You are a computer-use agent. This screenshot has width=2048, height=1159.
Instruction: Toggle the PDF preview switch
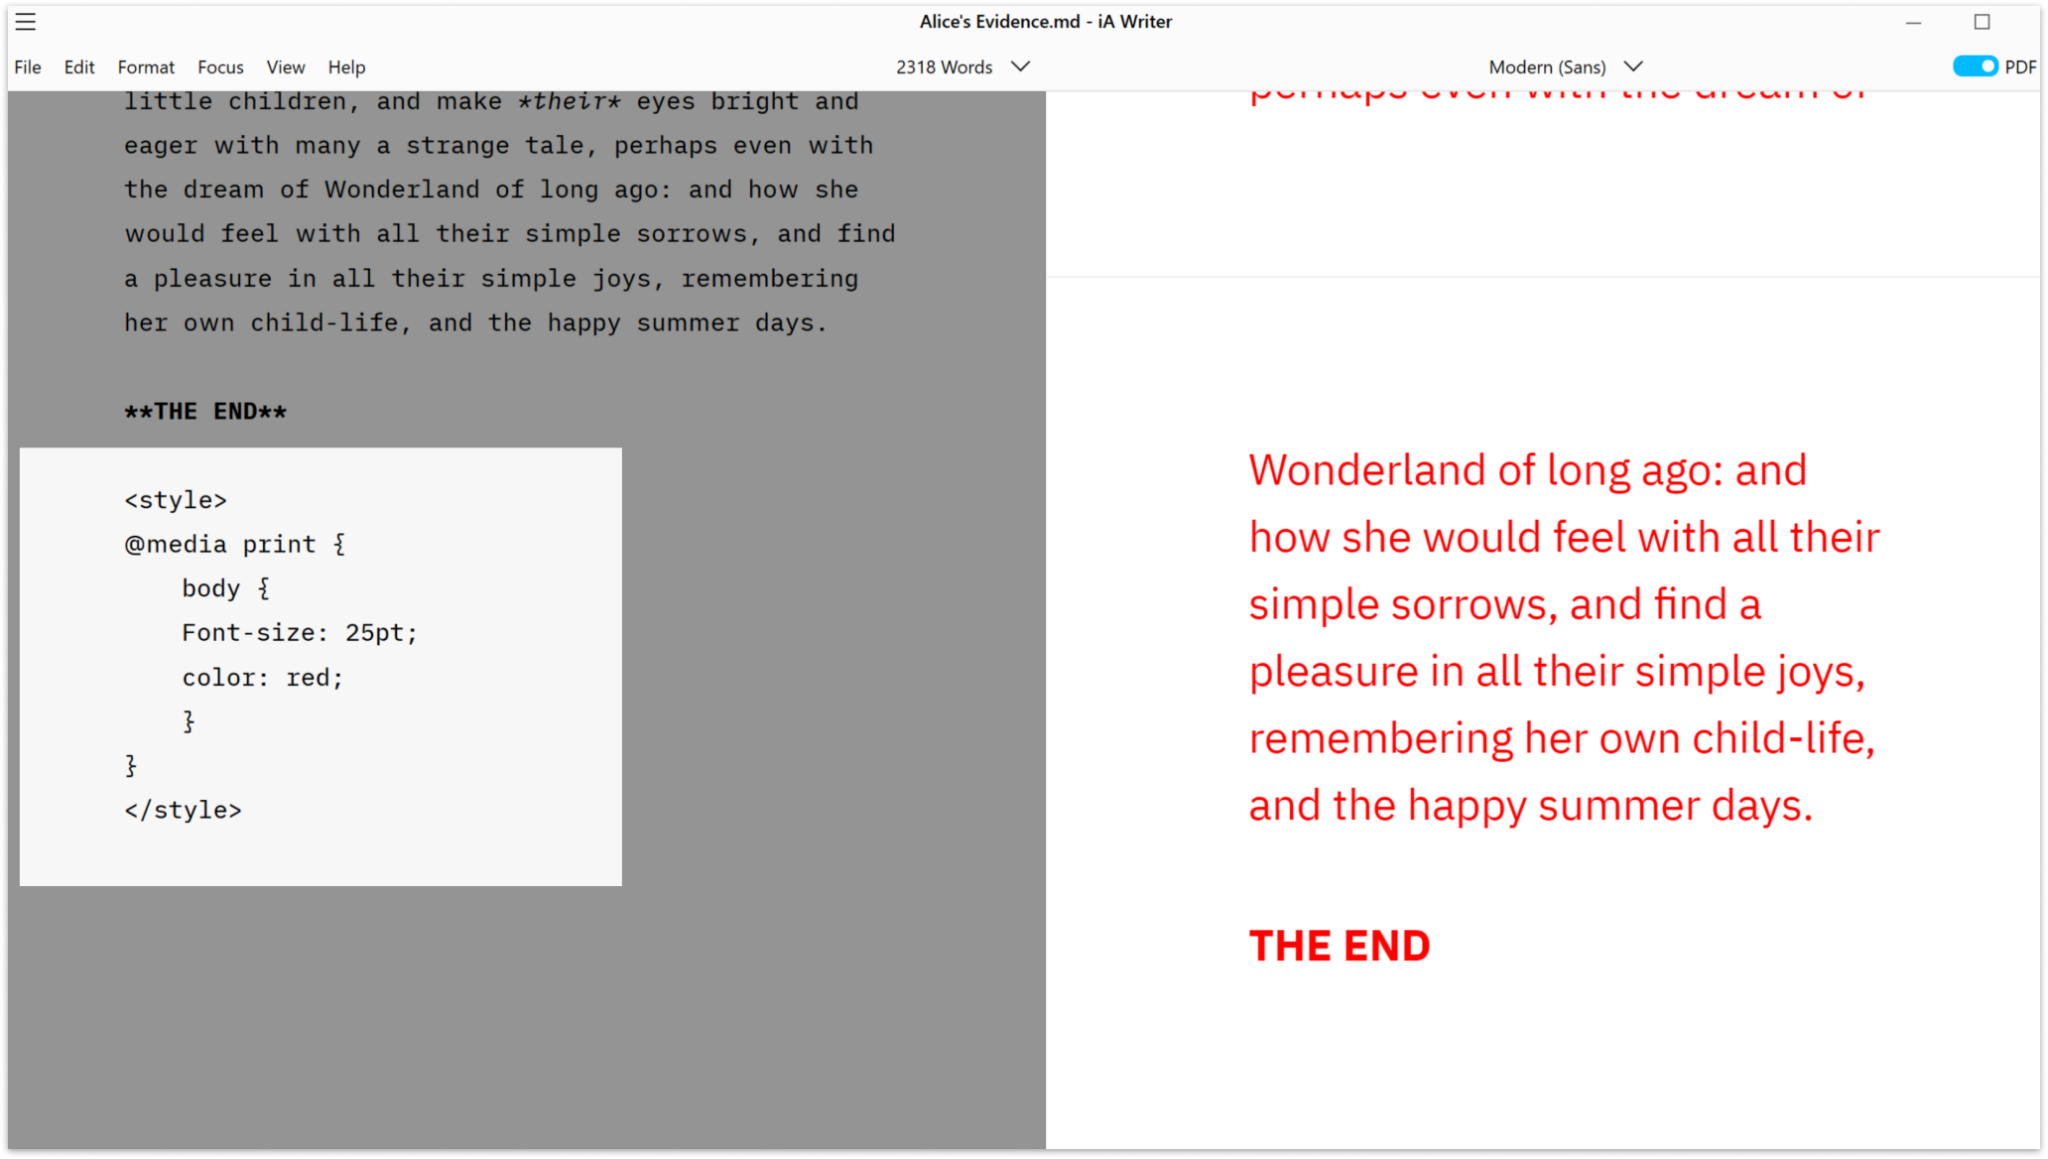pyautogui.click(x=1976, y=66)
